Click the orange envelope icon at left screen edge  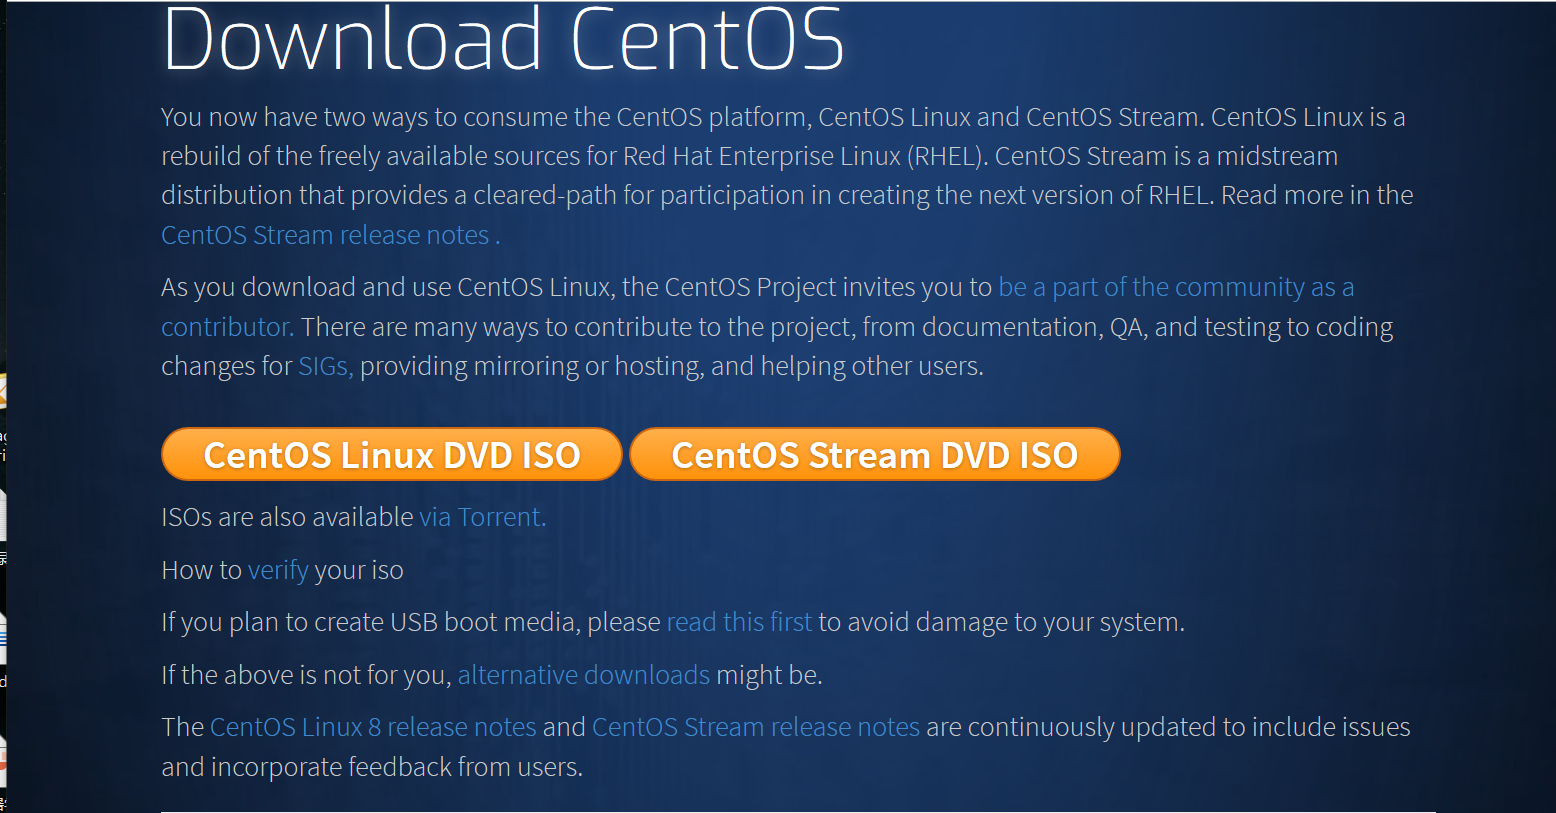[3, 391]
